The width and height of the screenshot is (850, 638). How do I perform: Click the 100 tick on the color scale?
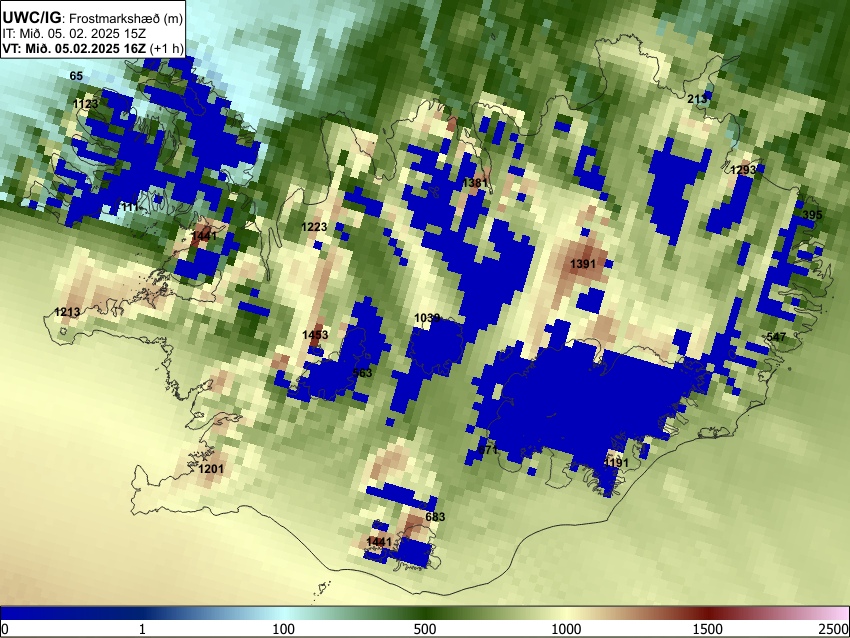tap(284, 629)
